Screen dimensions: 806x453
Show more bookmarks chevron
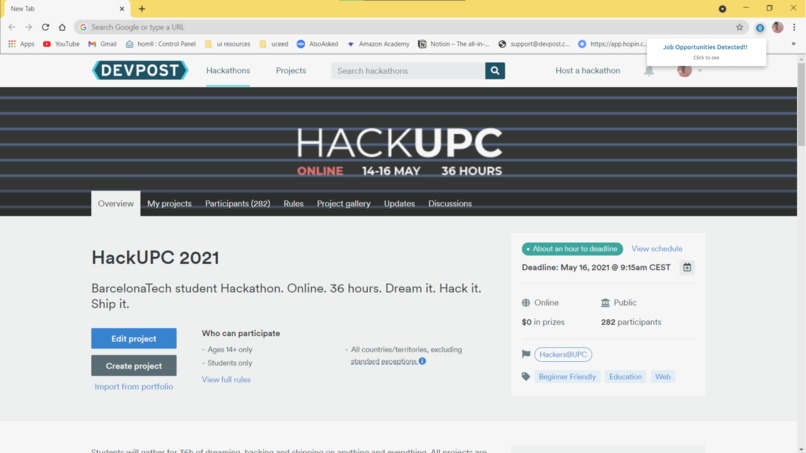793,44
